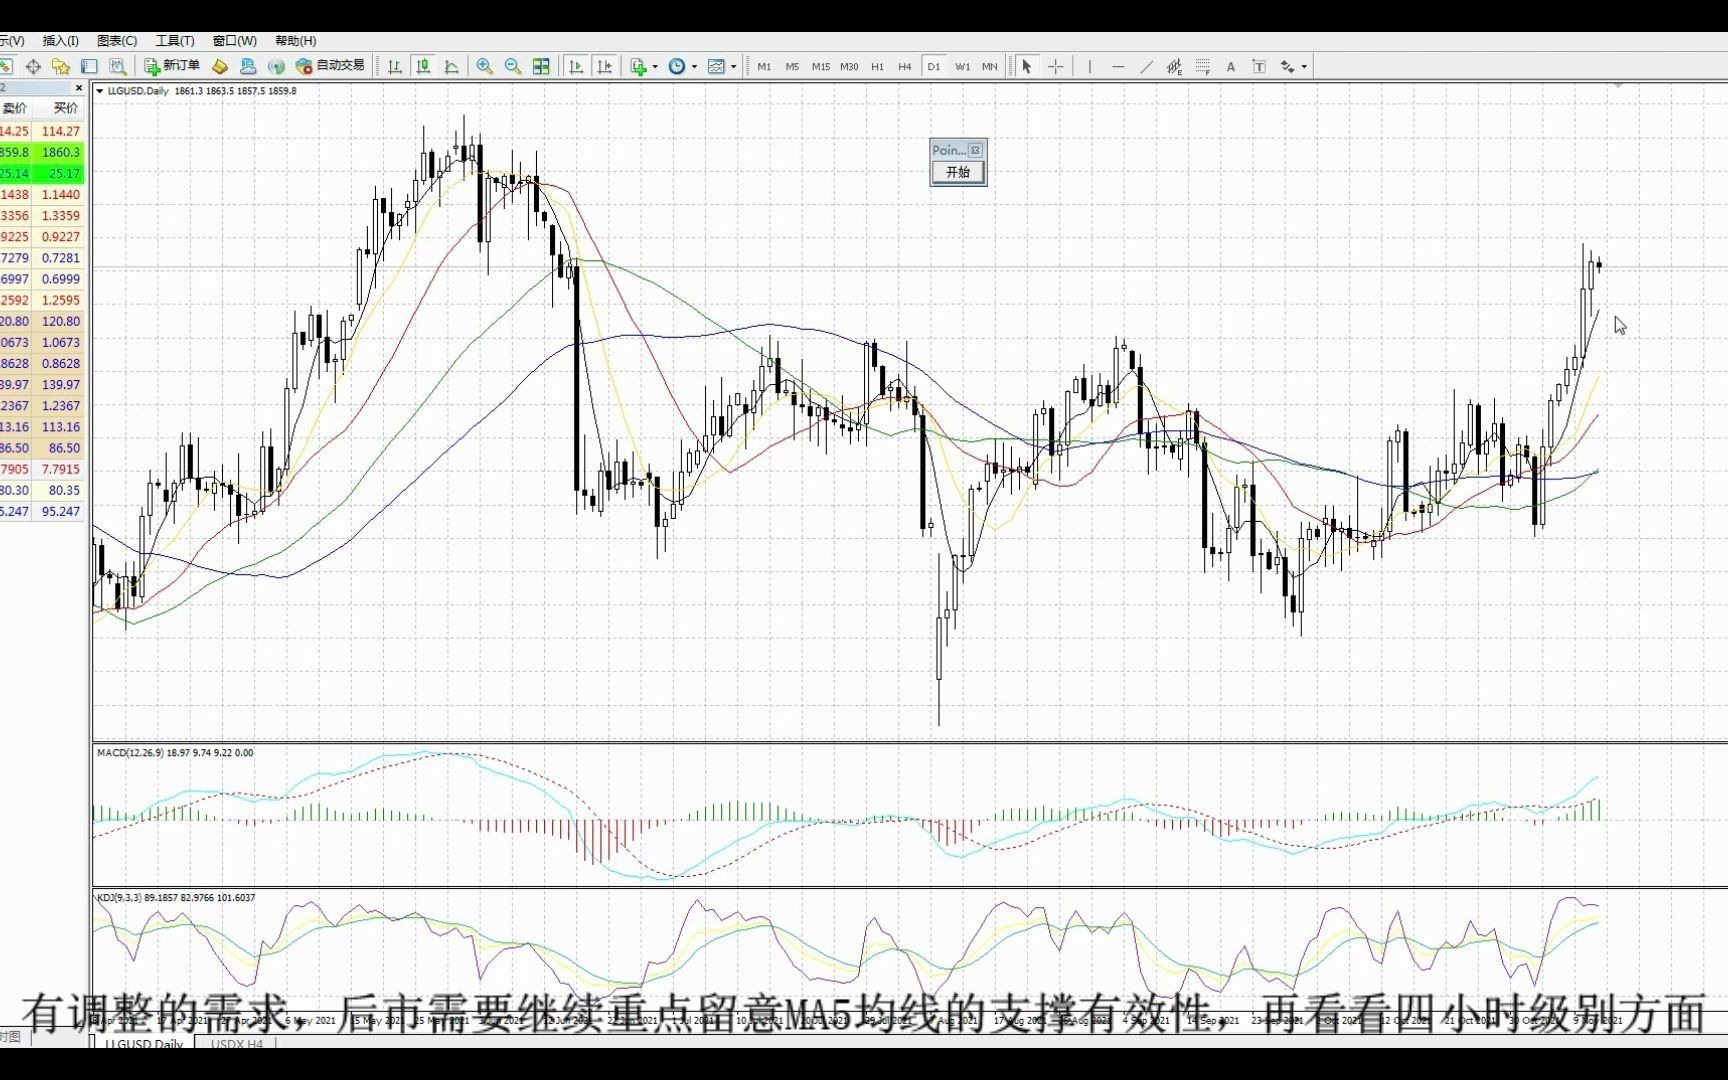The height and width of the screenshot is (1080, 1728).
Task: Select the candlestick chart icon
Action: [423, 66]
